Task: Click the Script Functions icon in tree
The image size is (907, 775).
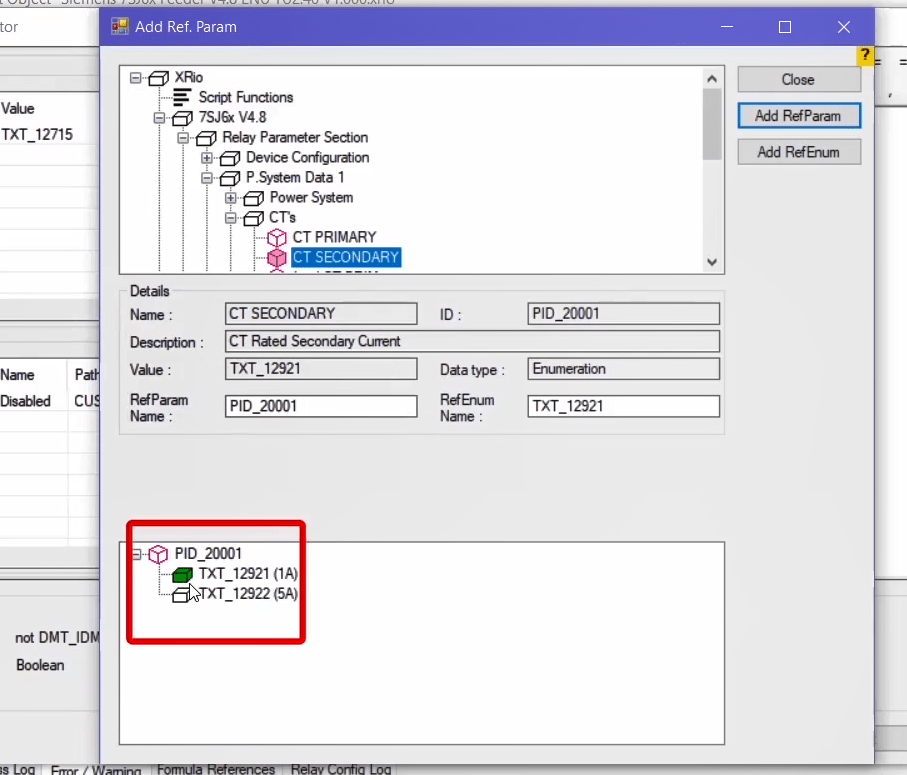Action: point(181,97)
